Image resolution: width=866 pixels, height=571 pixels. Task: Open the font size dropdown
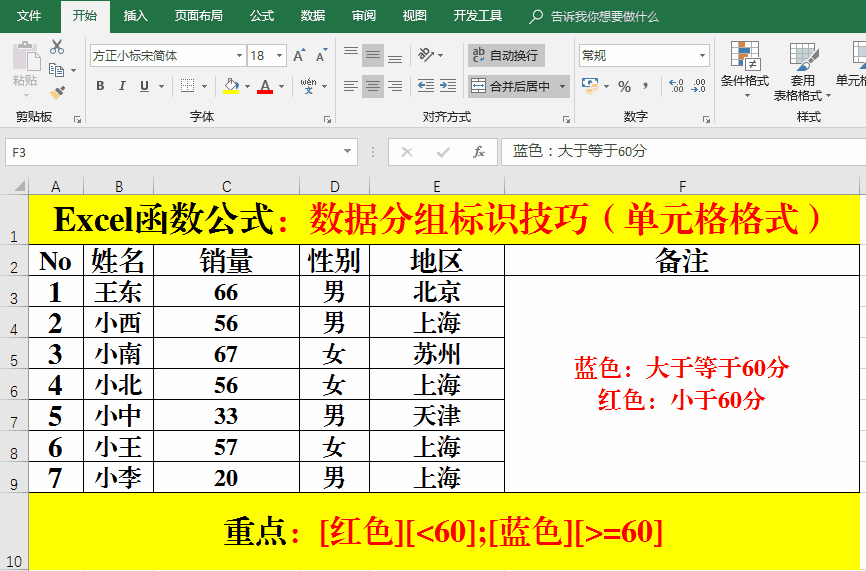tap(279, 56)
